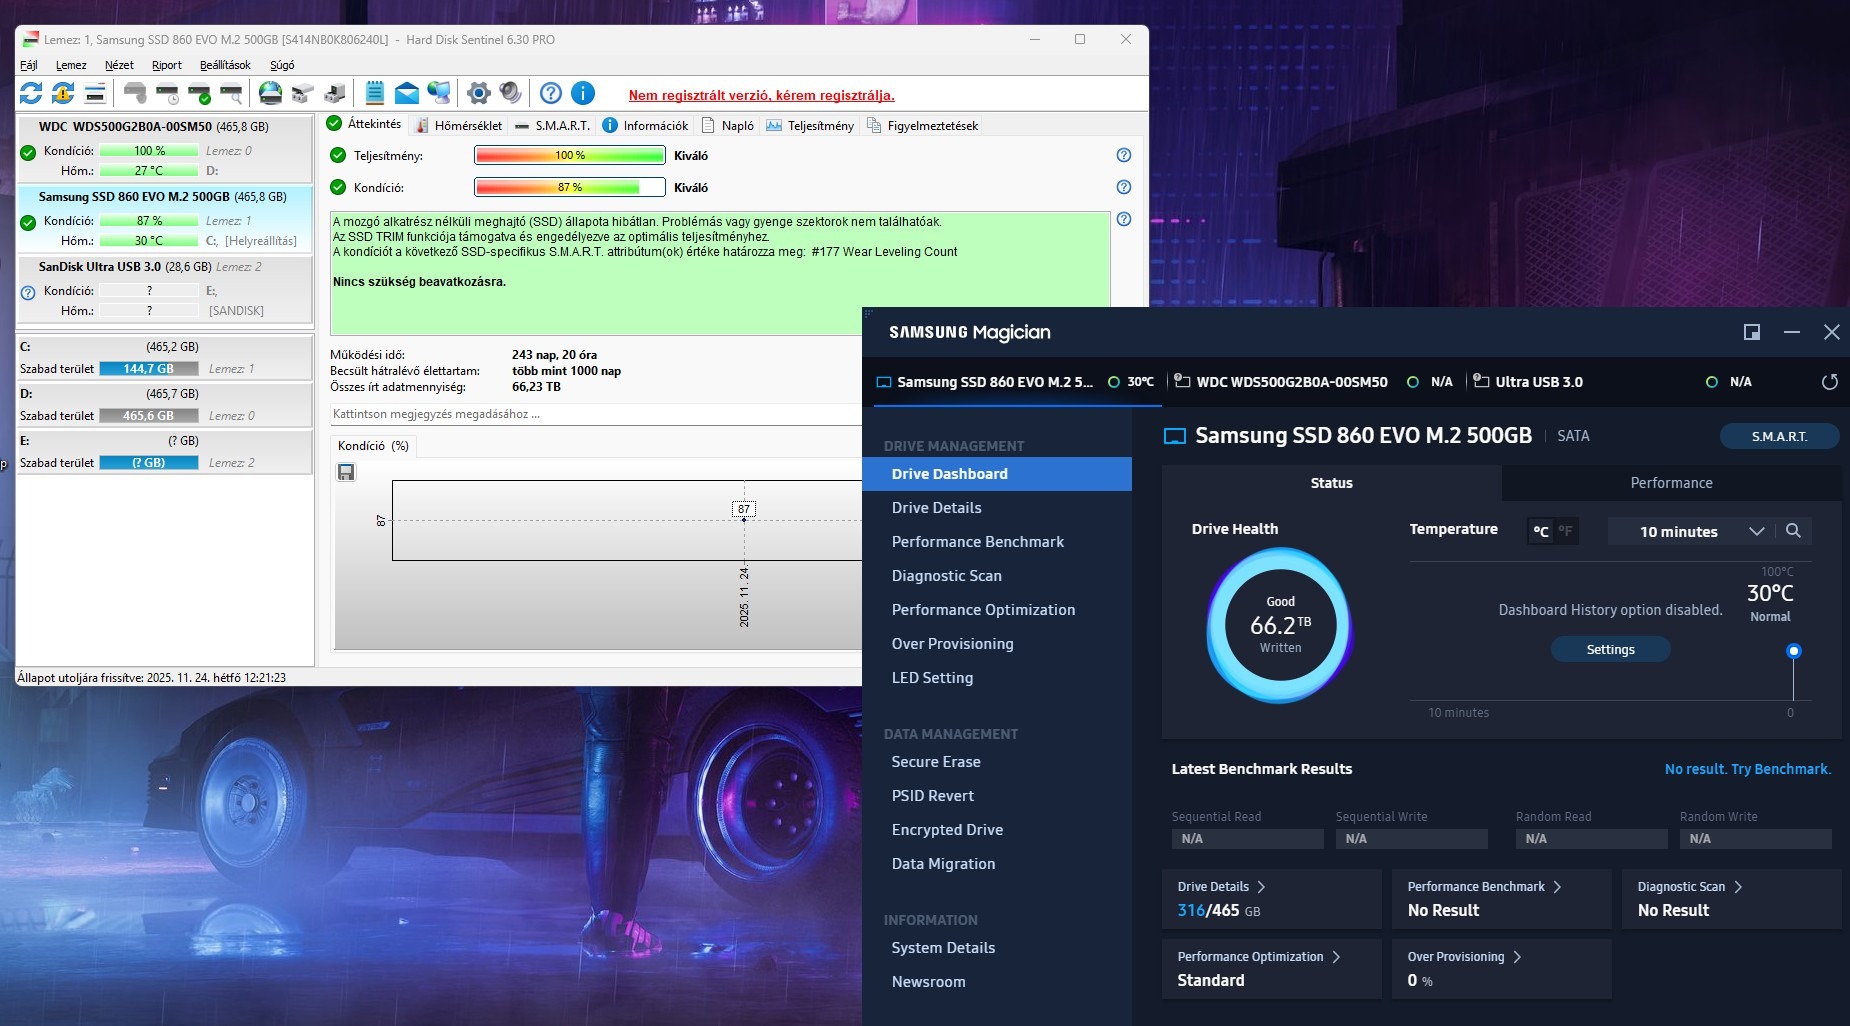Click the floppy save icon above the Kondíció graph
The width and height of the screenshot is (1850, 1026).
pos(346,472)
